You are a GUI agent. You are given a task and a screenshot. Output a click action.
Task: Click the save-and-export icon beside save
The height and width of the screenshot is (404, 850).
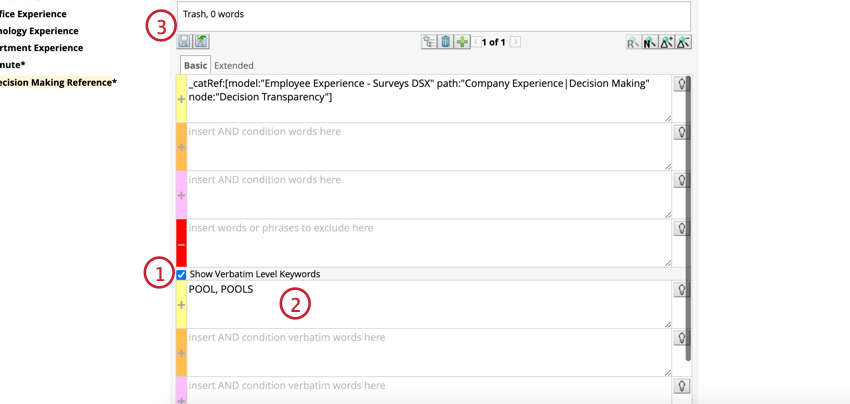(201, 42)
